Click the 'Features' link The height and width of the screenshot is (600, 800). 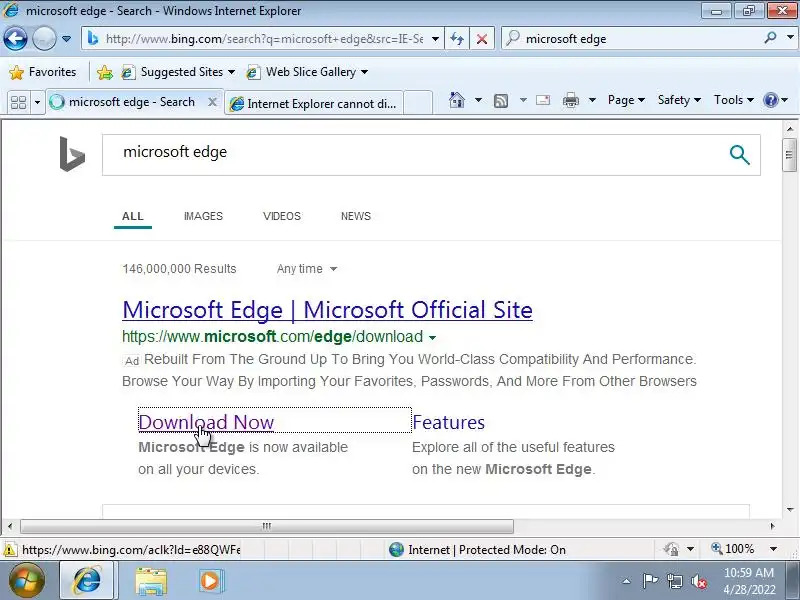click(x=448, y=422)
